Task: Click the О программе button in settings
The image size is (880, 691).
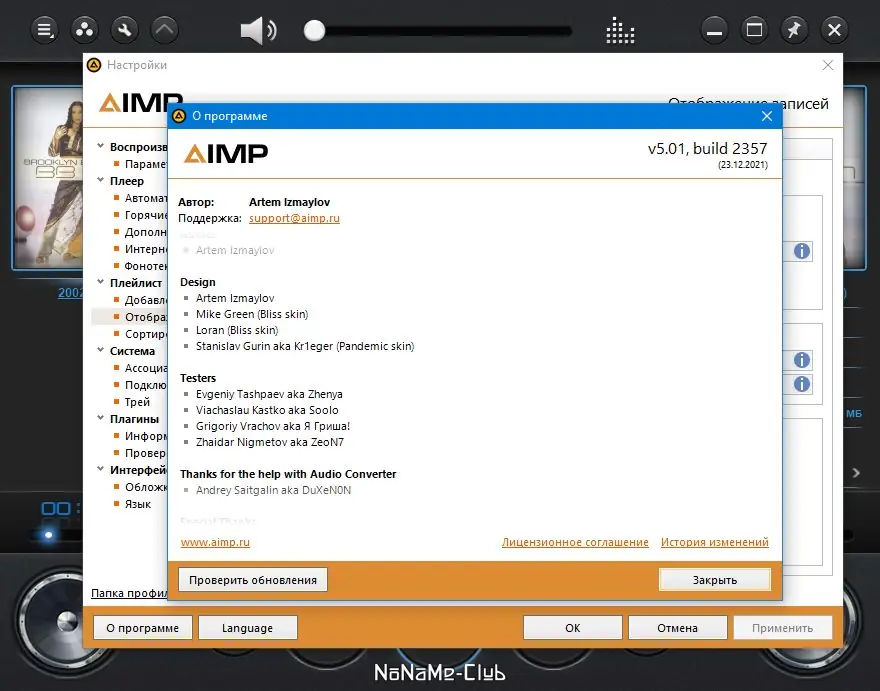Action: click(143, 628)
